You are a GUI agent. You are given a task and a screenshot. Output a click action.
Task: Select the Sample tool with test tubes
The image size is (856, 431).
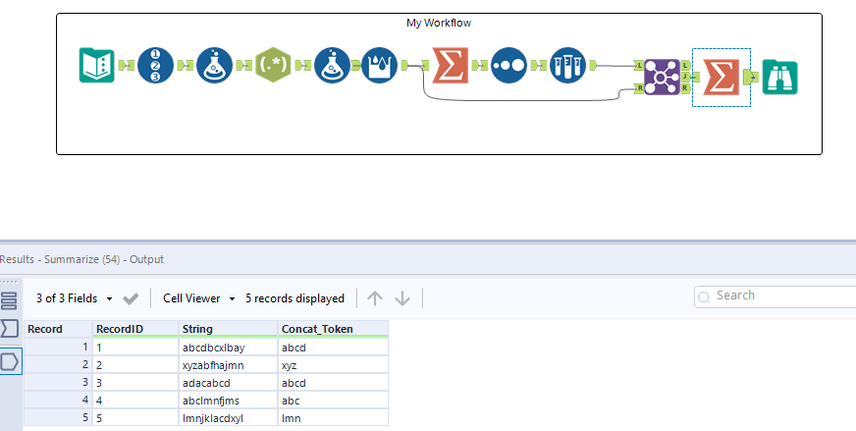(x=568, y=66)
